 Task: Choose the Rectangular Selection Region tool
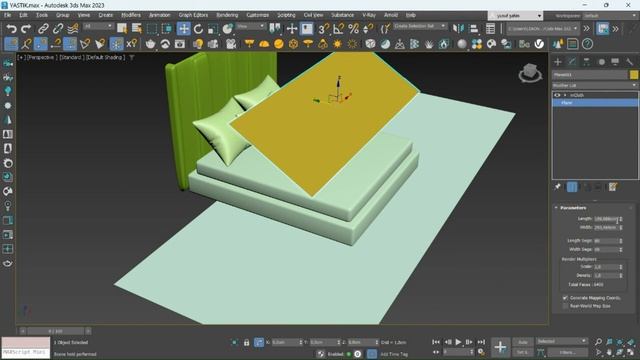click(152, 29)
